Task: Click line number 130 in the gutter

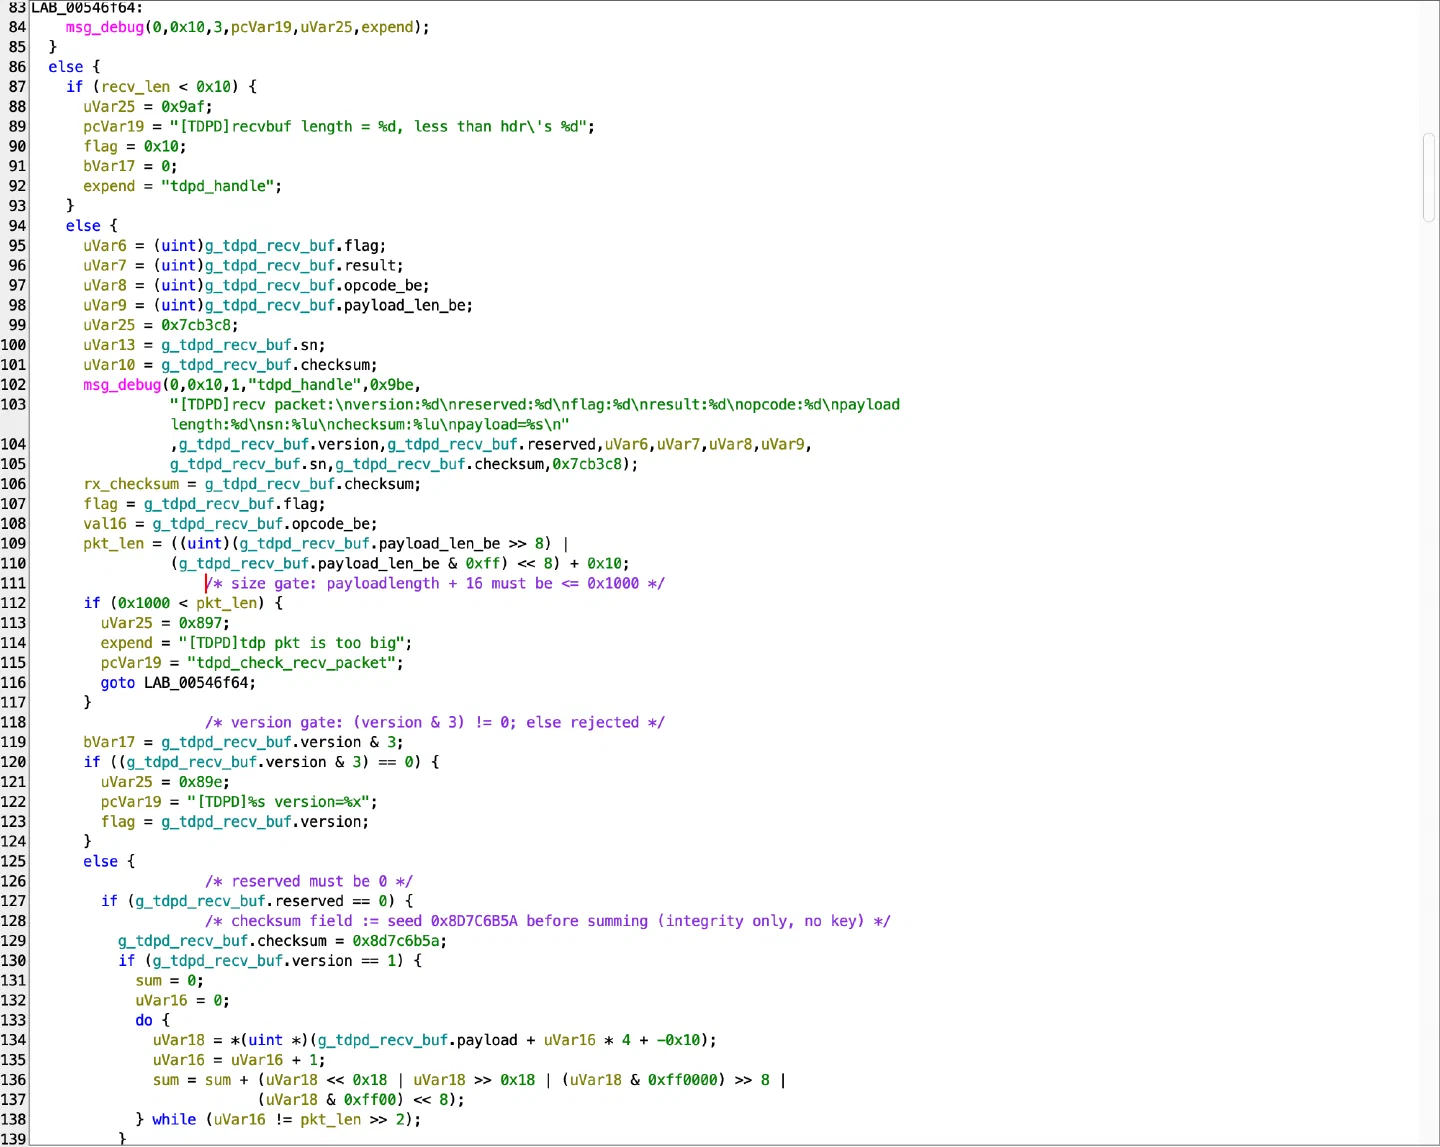Action: [14, 961]
